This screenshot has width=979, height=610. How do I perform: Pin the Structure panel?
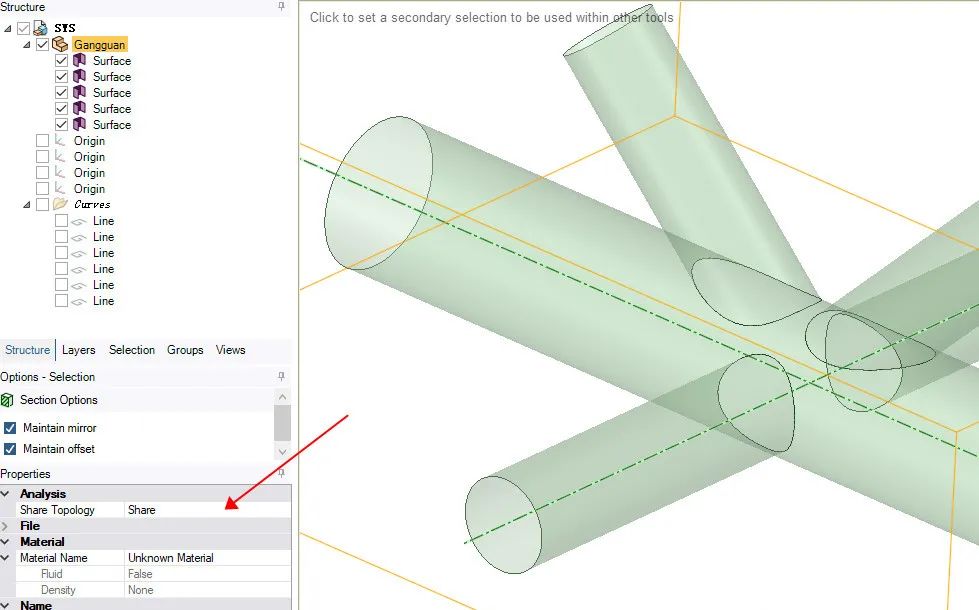[x=282, y=6]
